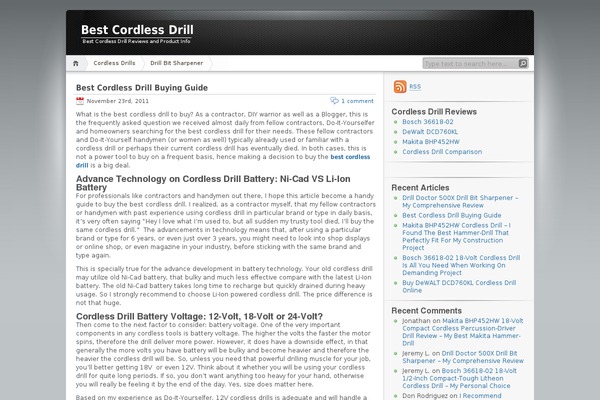The height and width of the screenshot is (400, 600).
Task: Open the DeWalt DCD760KL review
Action: pos(430,132)
